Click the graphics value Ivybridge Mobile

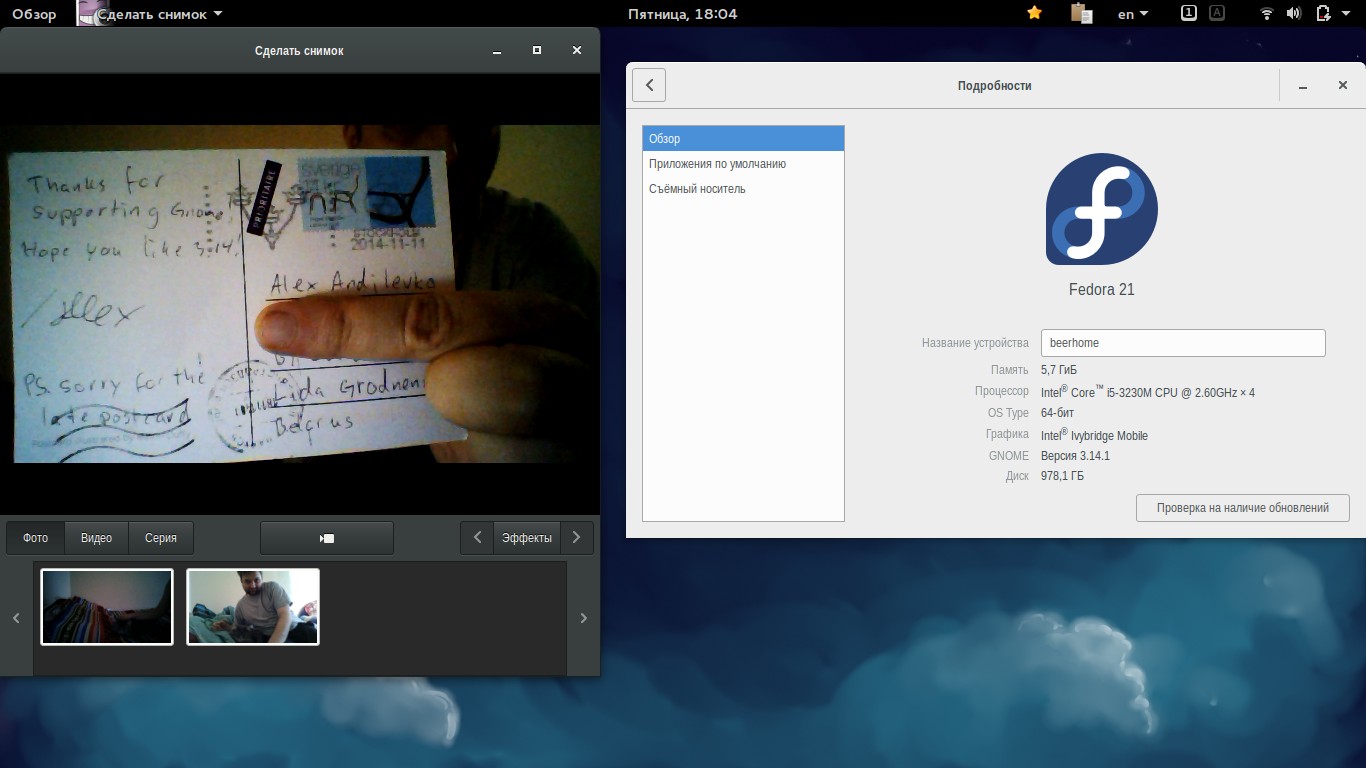coord(1094,435)
